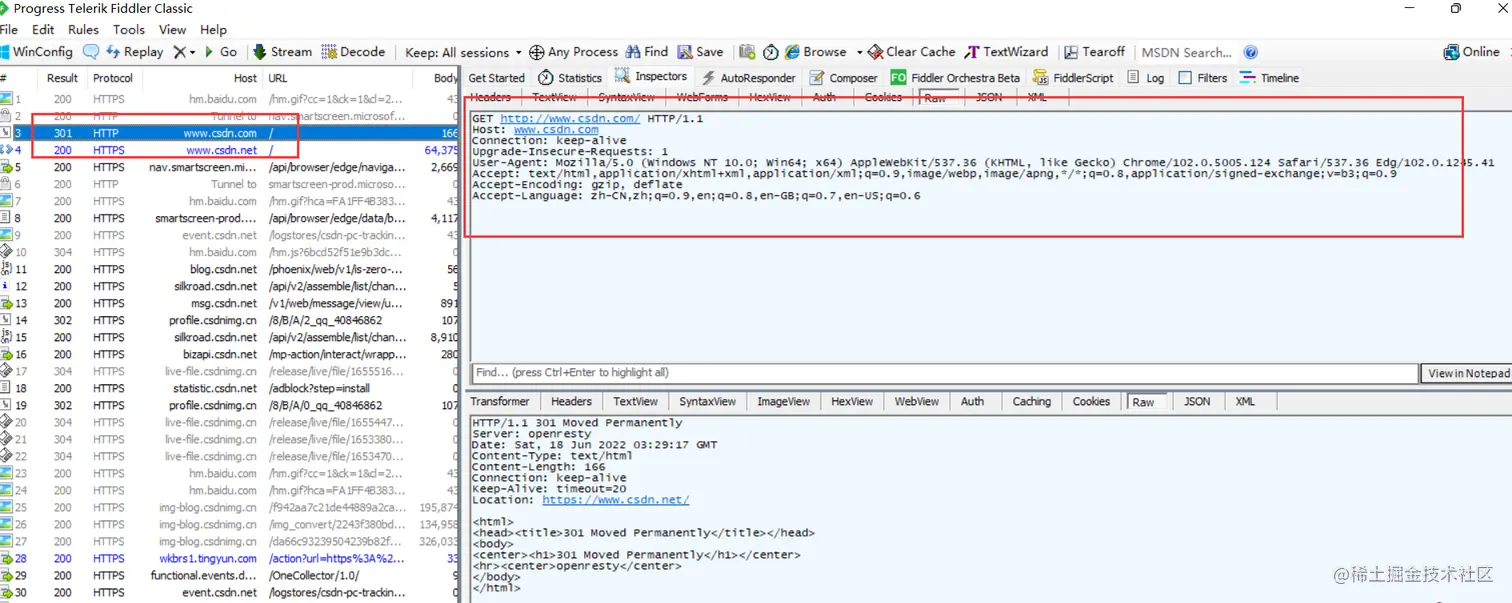Save sessions with the Save button
The height and width of the screenshot is (603, 1512).
[x=700, y=52]
